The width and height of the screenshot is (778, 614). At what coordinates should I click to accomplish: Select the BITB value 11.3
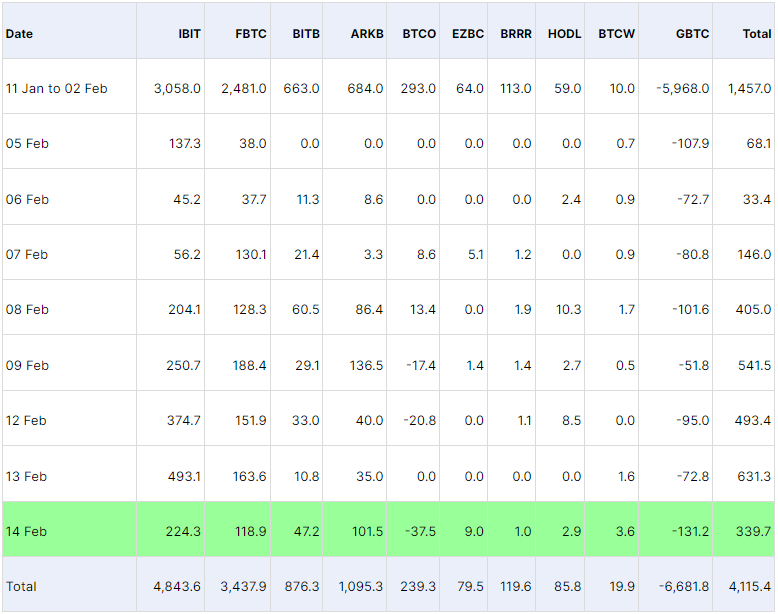(x=308, y=200)
